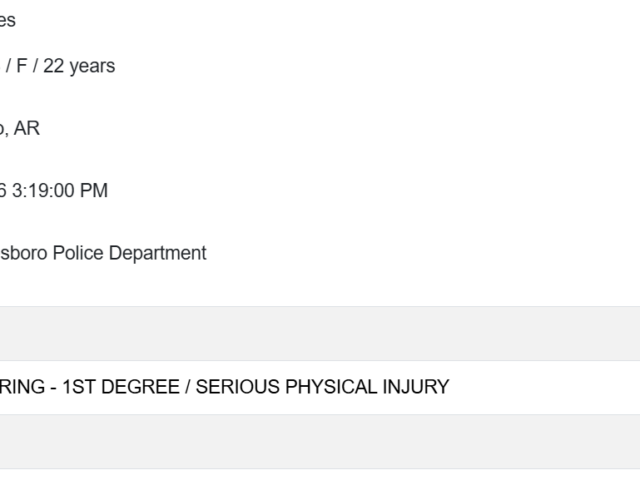Click the blank white row at bottom
The height and width of the screenshot is (480, 640).
320,475
